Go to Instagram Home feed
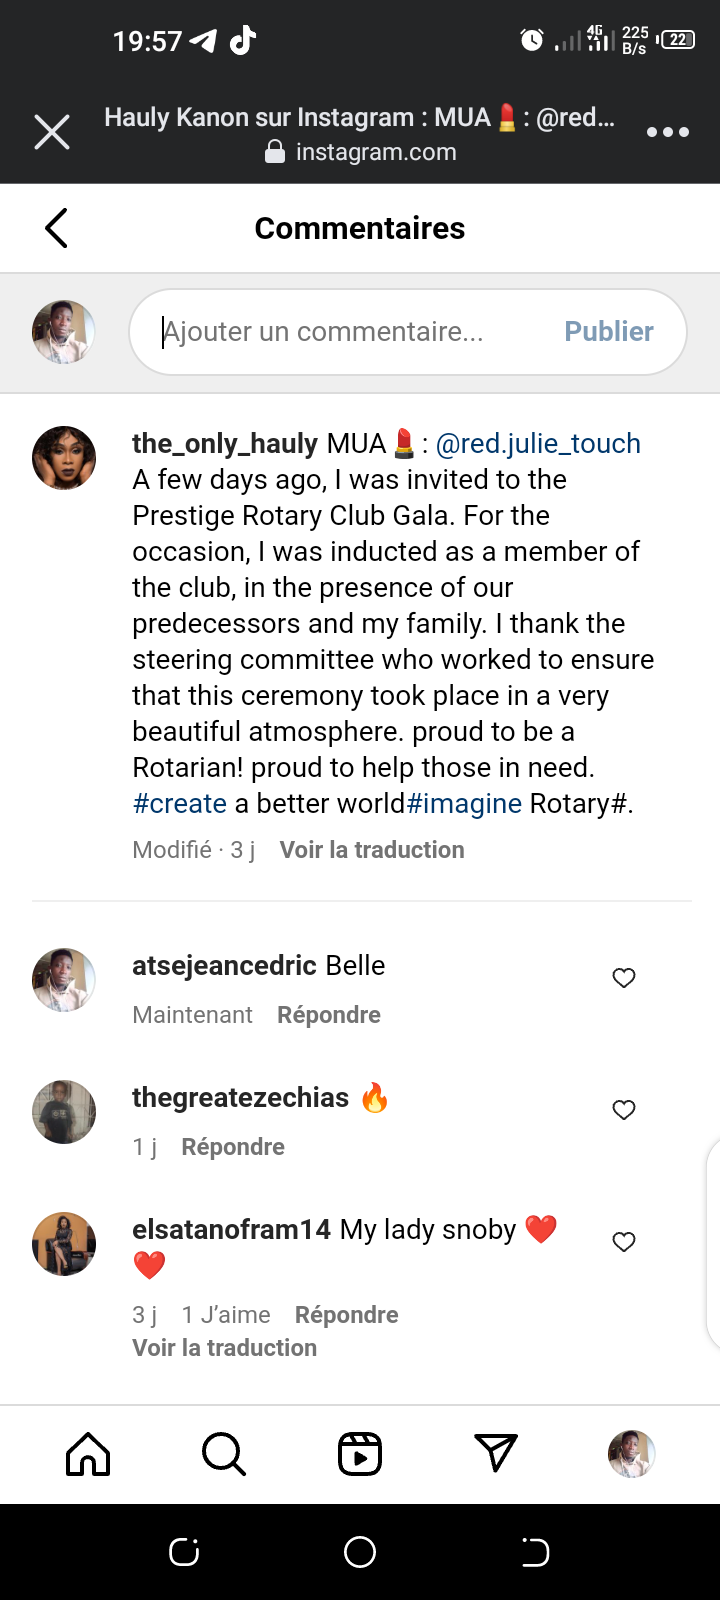 [88, 1454]
